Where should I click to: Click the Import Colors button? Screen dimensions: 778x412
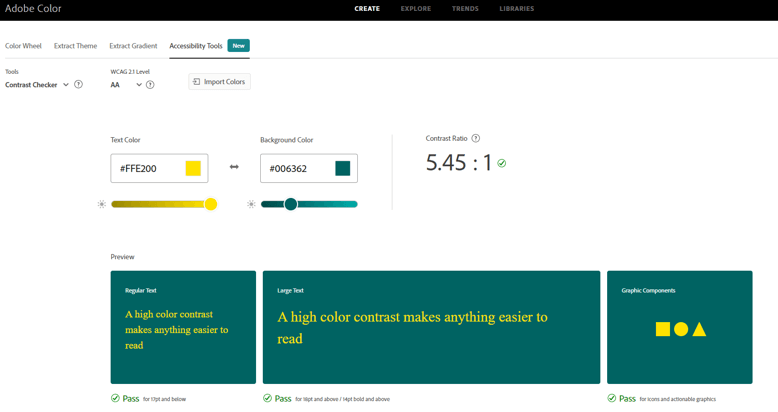pos(219,81)
